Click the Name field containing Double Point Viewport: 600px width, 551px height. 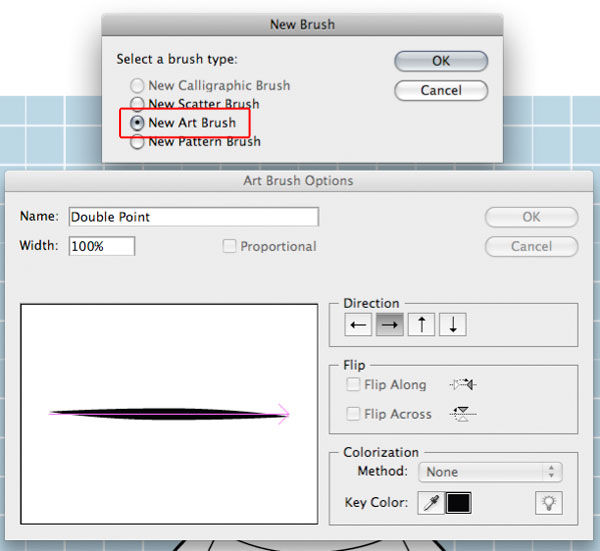point(194,217)
